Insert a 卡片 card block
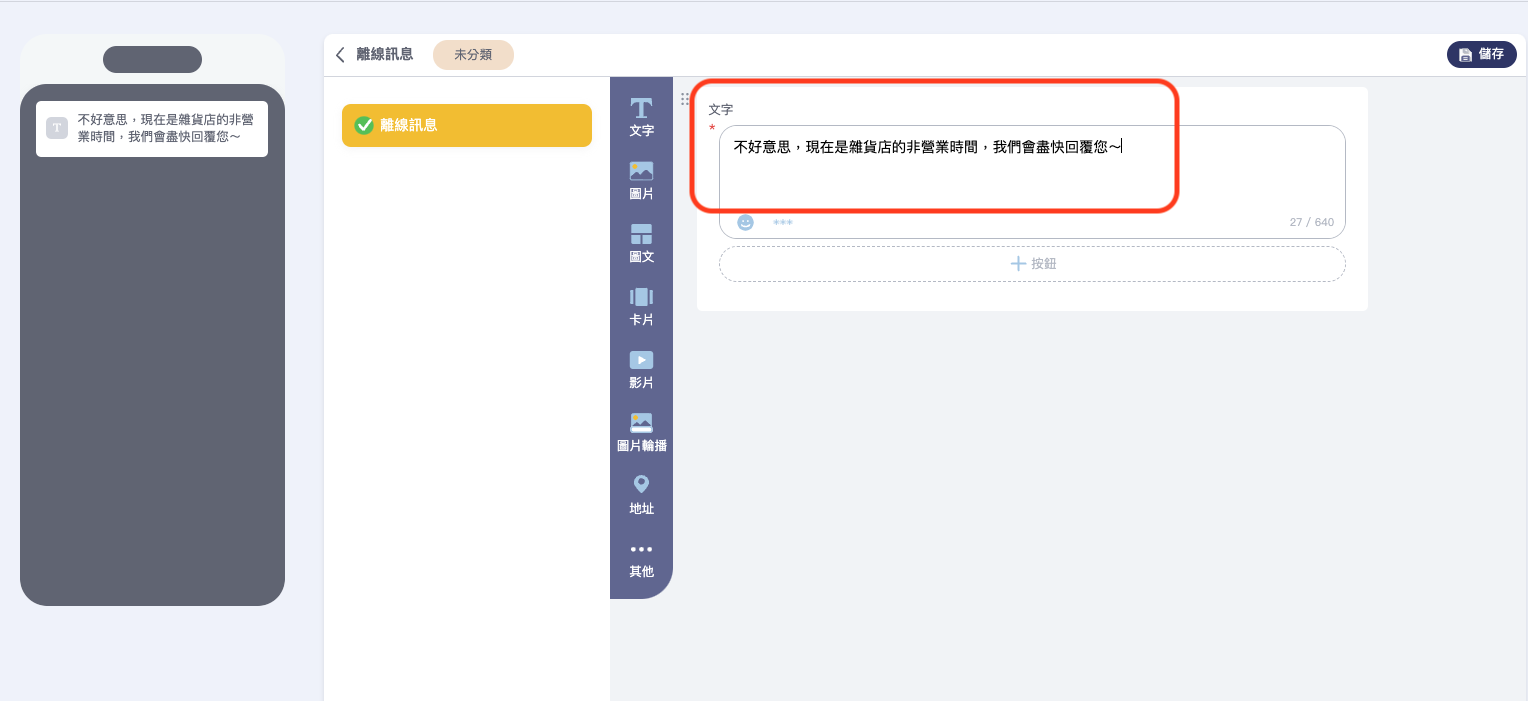This screenshot has width=1528, height=701. tap(641, 306)
